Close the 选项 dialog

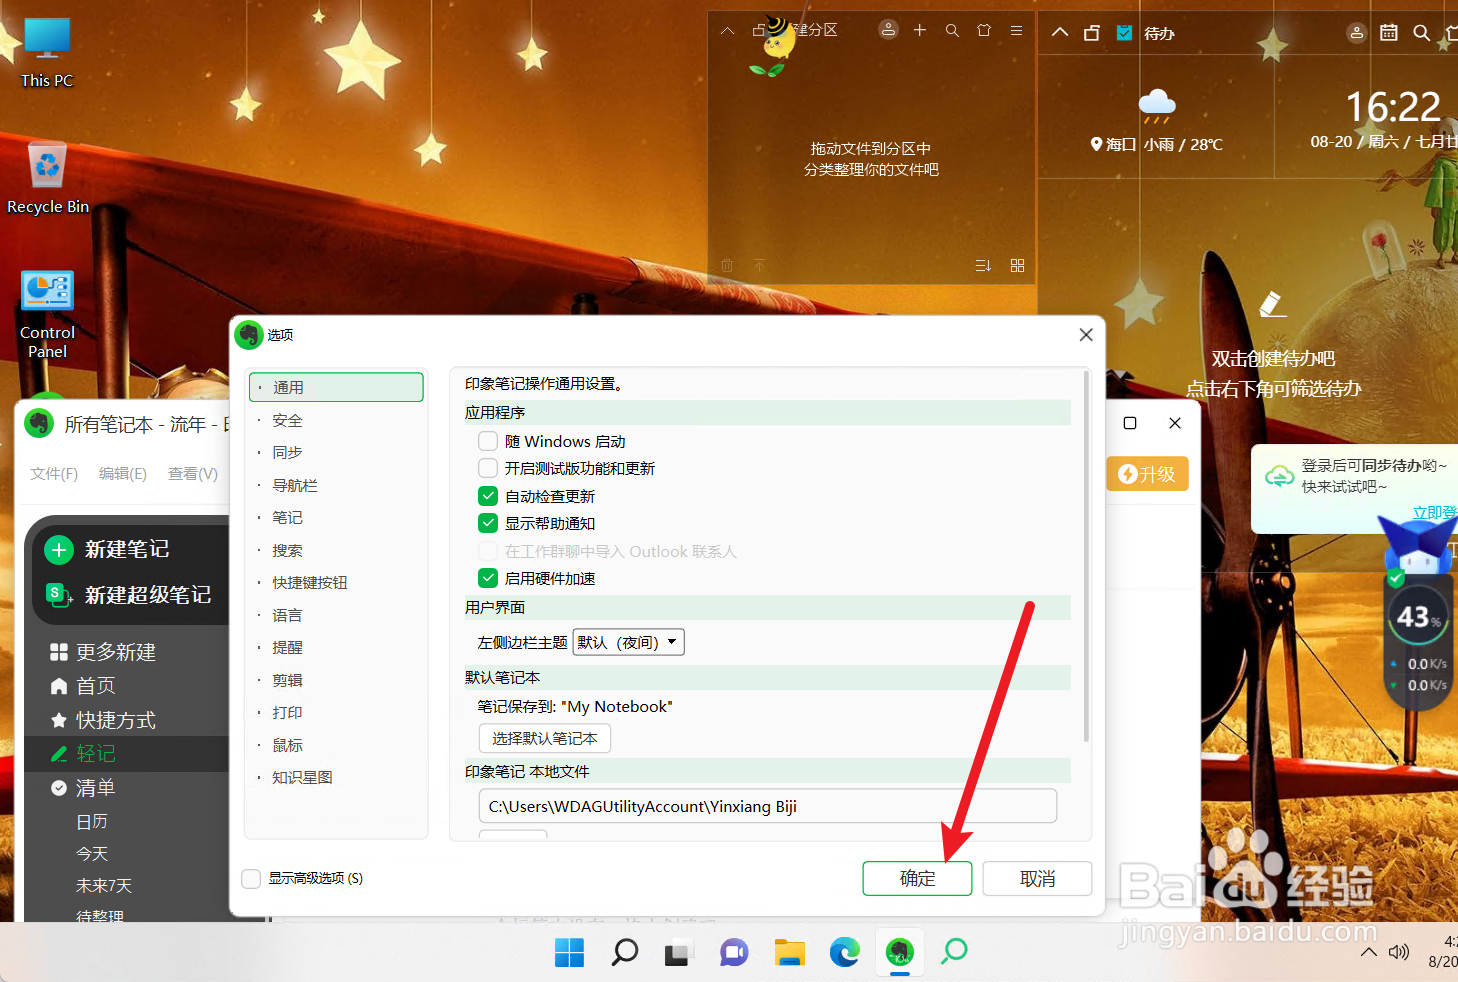[x=1086, y=335]
